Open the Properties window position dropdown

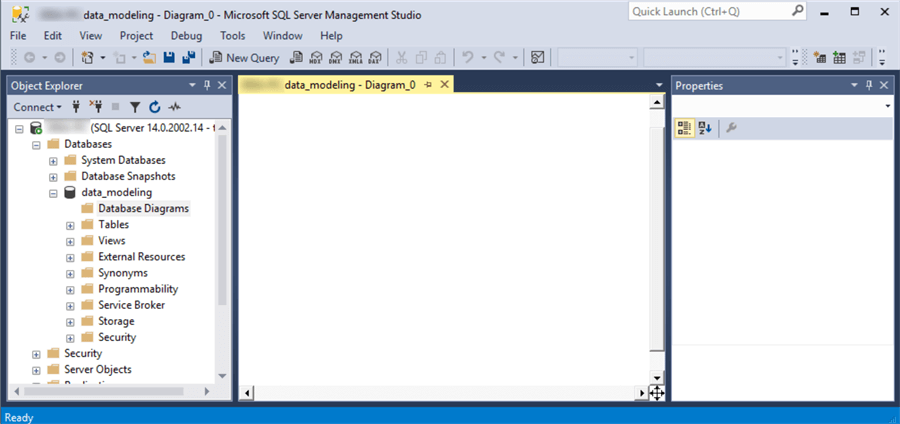pos(855,85)
